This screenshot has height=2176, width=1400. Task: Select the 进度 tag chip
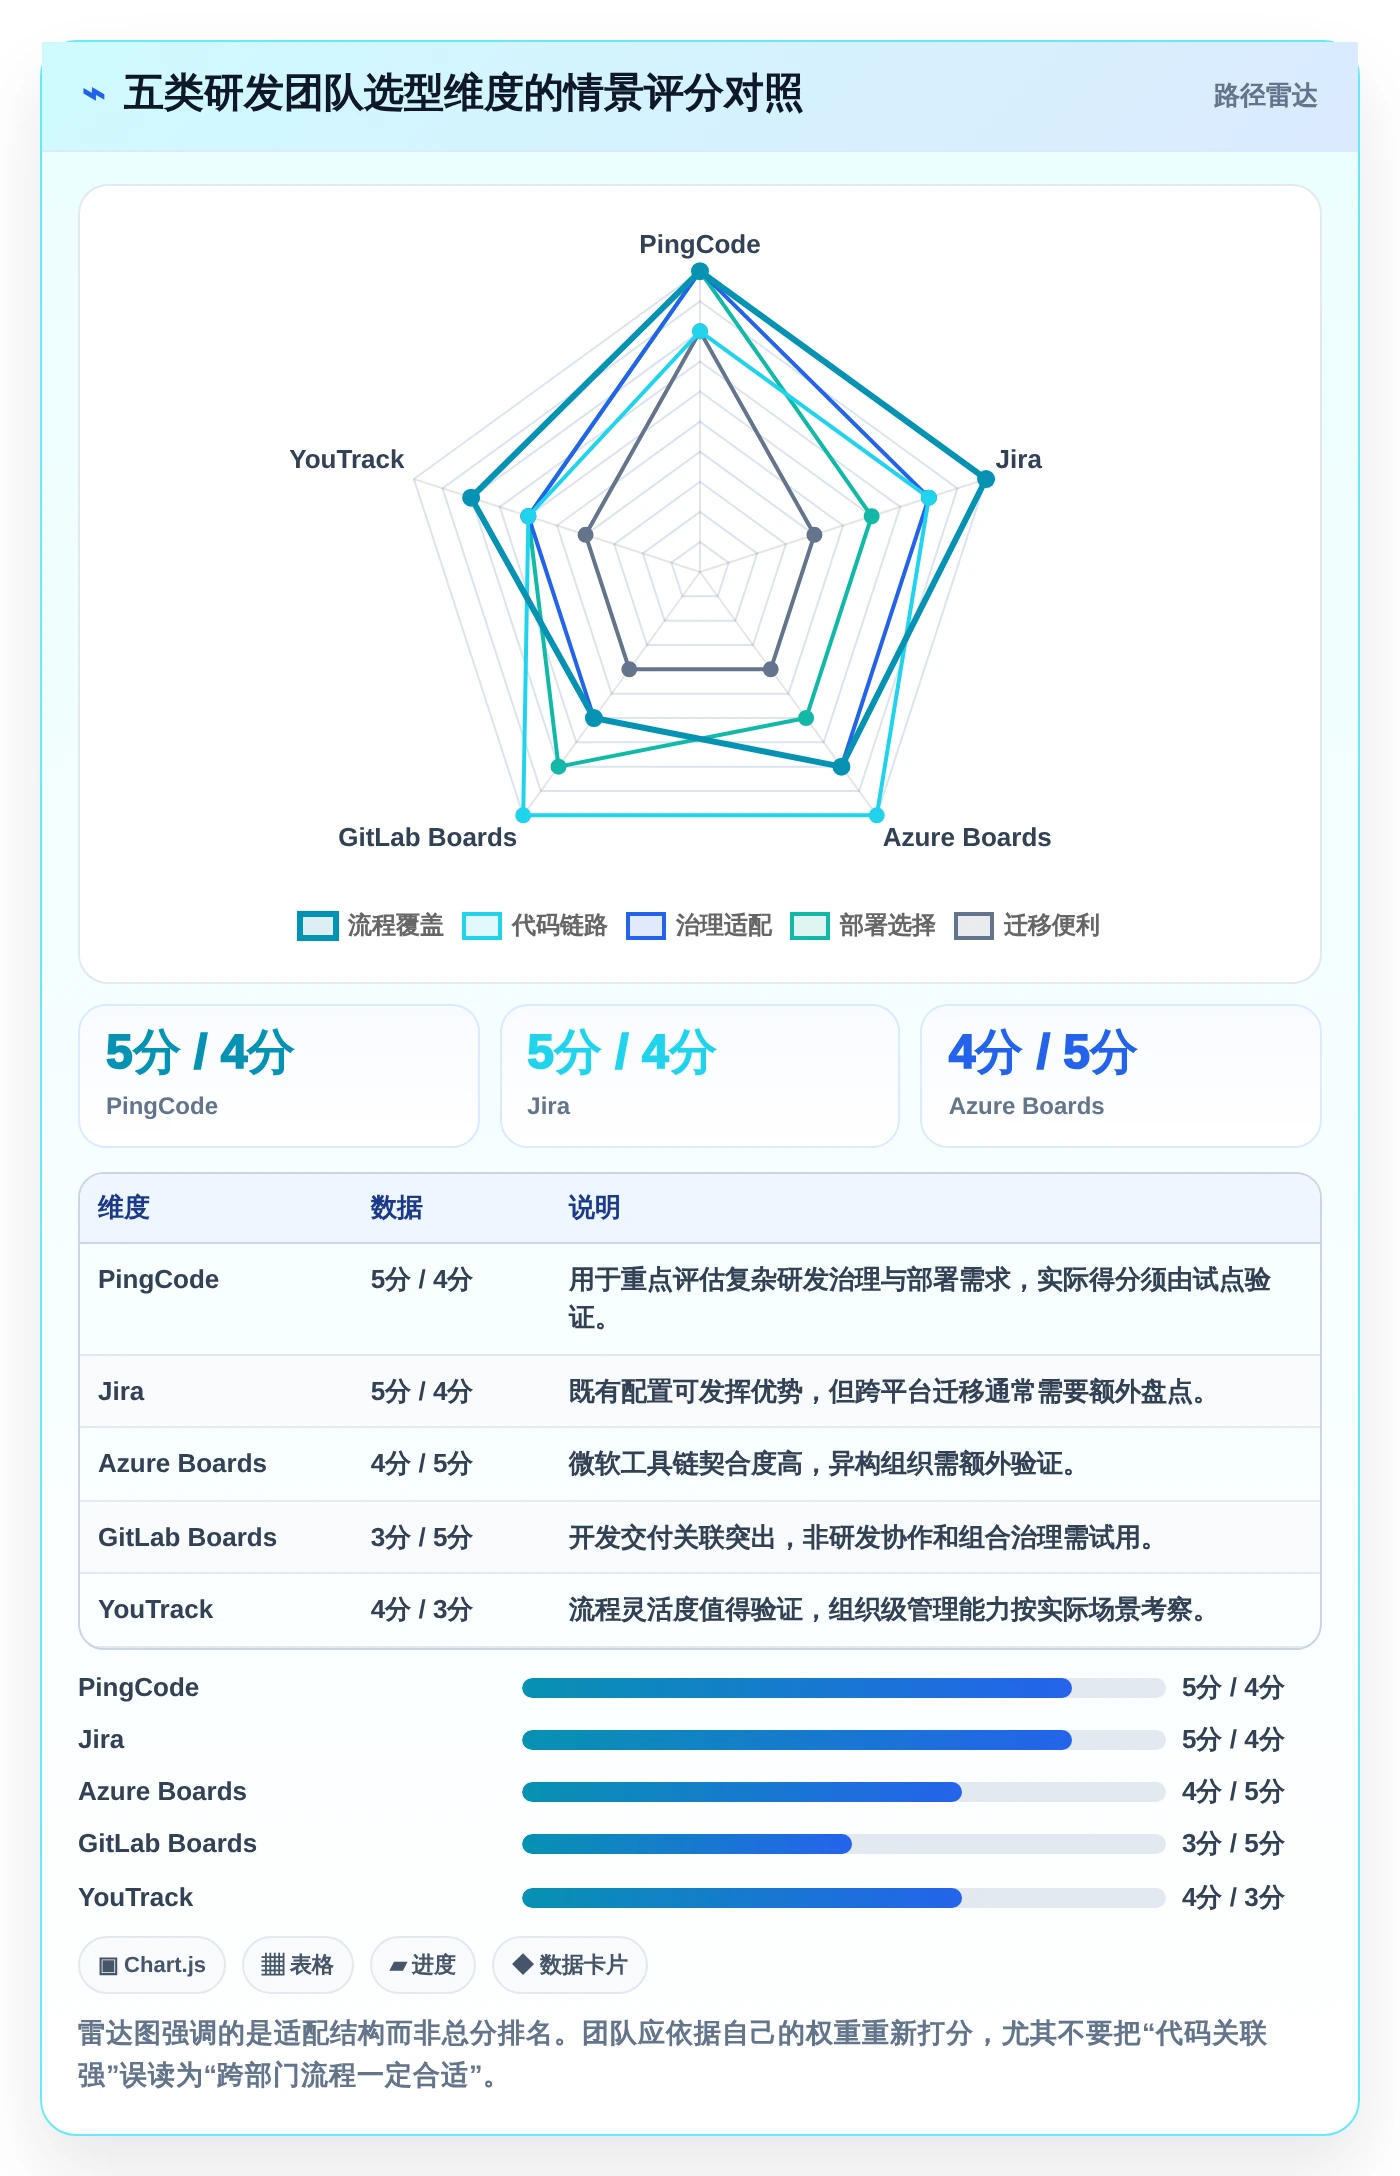click(x=422, y=1965)
